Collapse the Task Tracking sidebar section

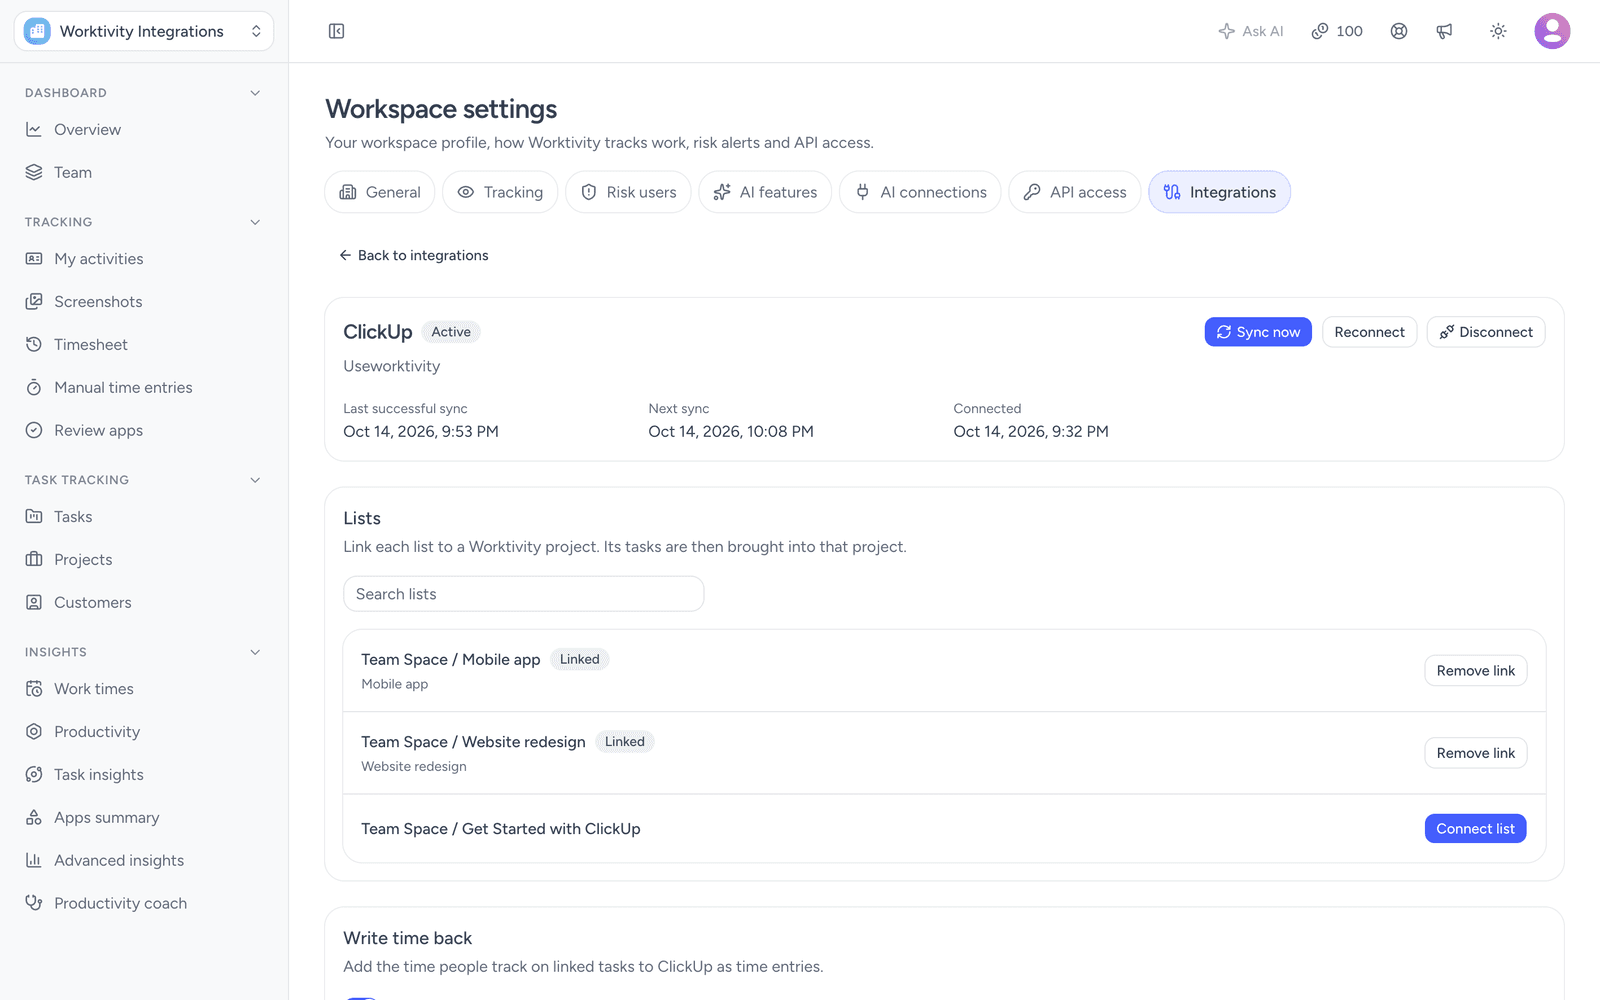255,480
